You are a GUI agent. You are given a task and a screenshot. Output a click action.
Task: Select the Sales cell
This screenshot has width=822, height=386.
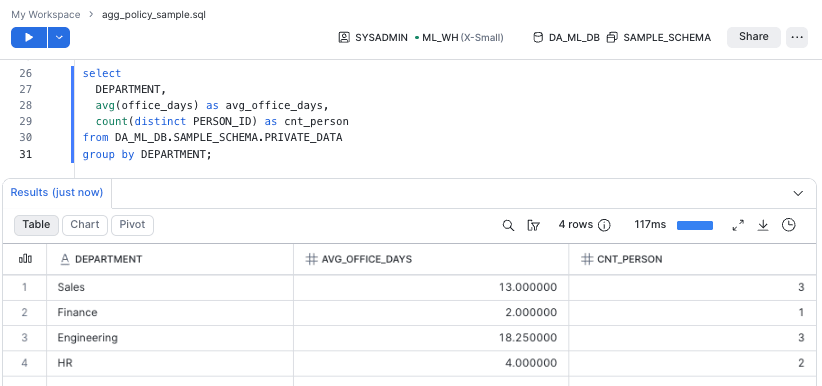(170, 287)
